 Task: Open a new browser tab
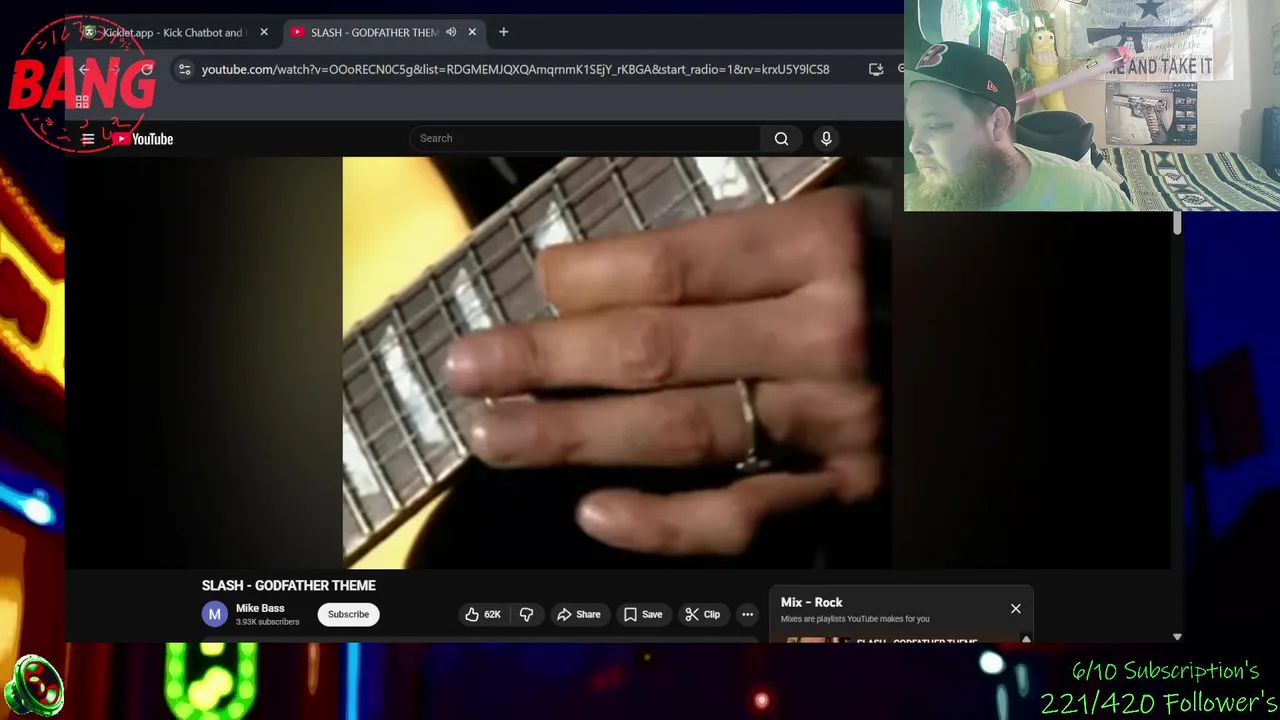point(504,32)
